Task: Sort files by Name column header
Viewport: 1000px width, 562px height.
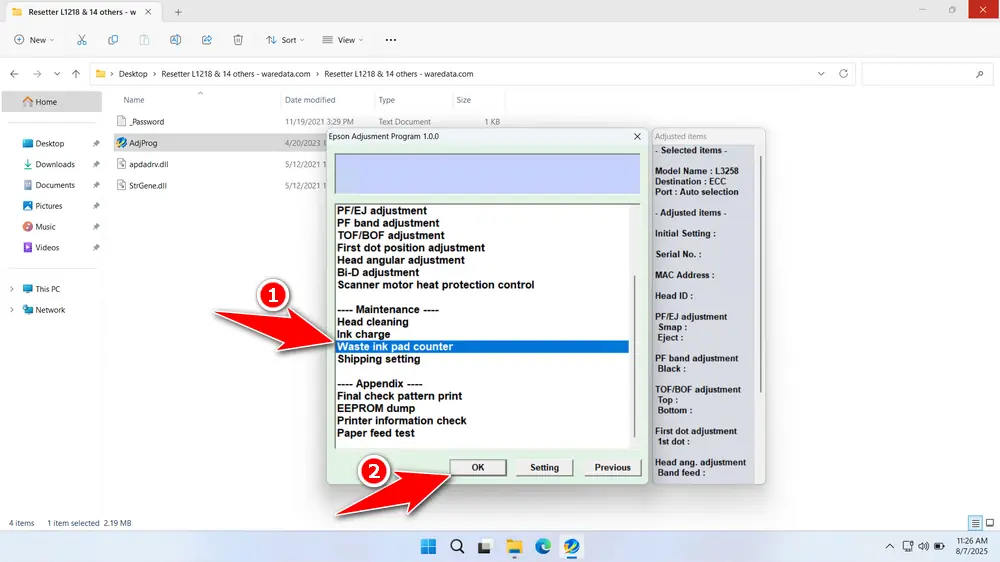Action: coord(134,100)
